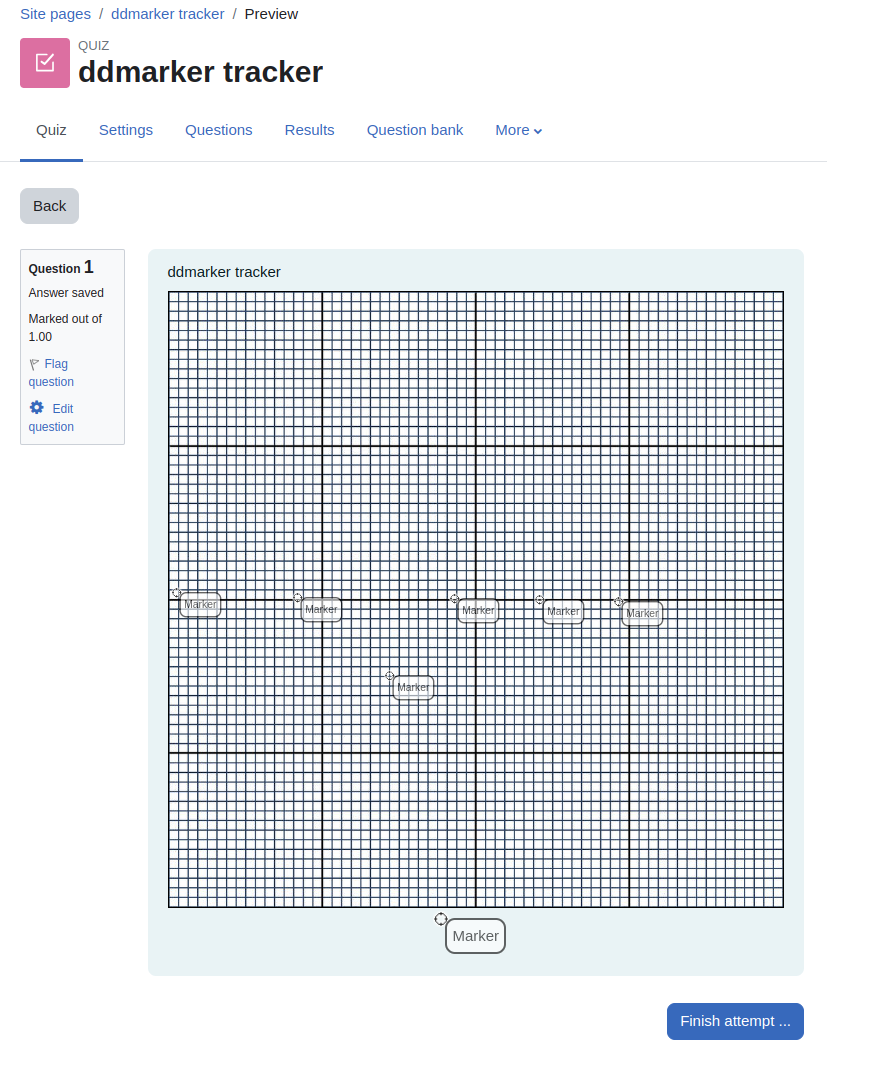881x1069 pixels.
Task: Click the pink quiz activity icon
Action: tap(45, 63)
